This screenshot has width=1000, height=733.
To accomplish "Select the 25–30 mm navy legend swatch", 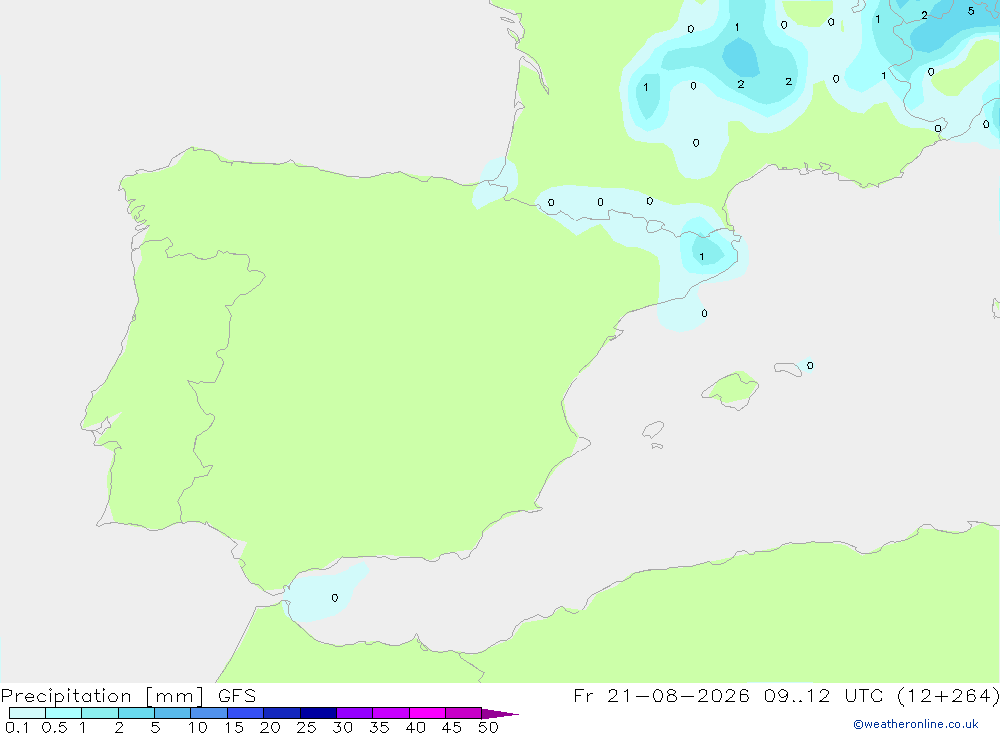I will [x=318, y=713].
